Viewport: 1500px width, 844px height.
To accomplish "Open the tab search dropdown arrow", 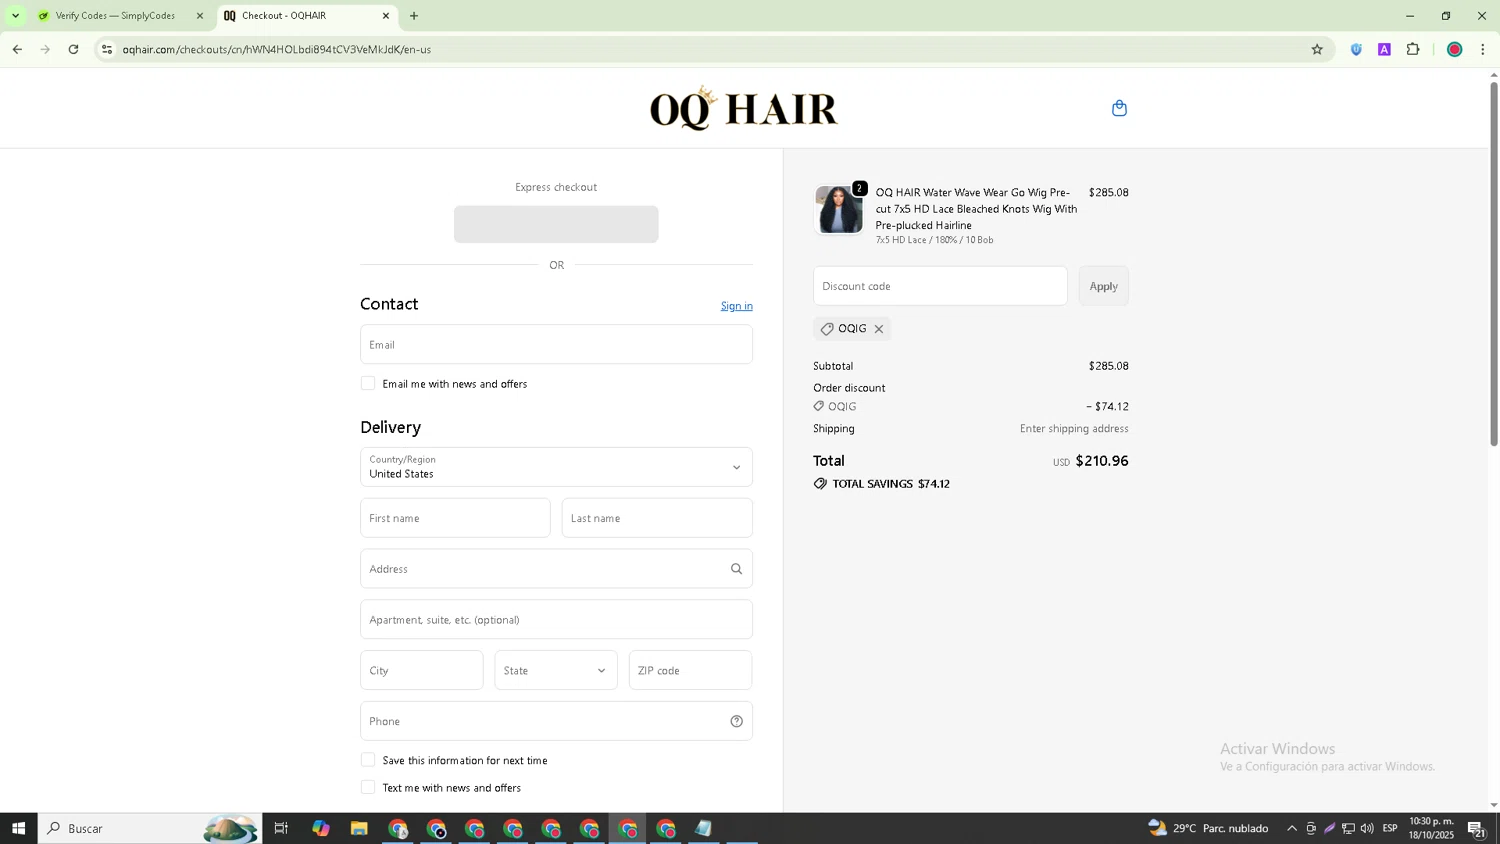I will point(15,16).
